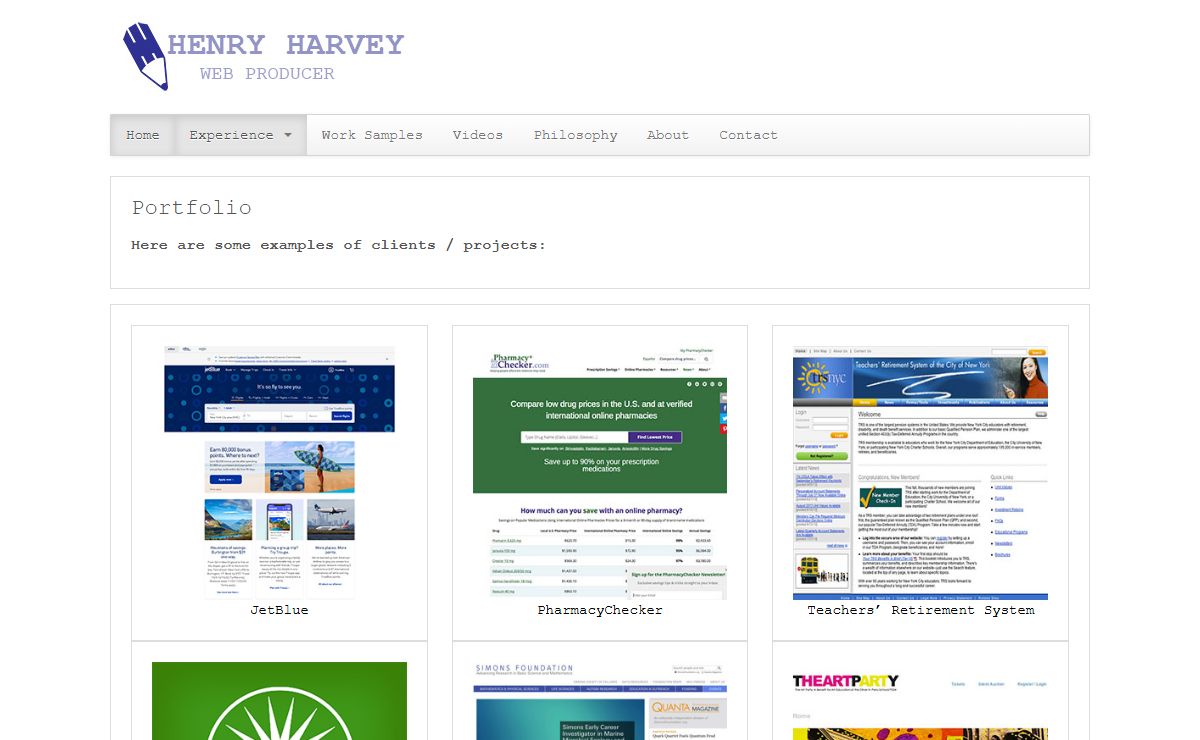
Task: Go to the Home menu item
Action: click(x=143, y=135)
